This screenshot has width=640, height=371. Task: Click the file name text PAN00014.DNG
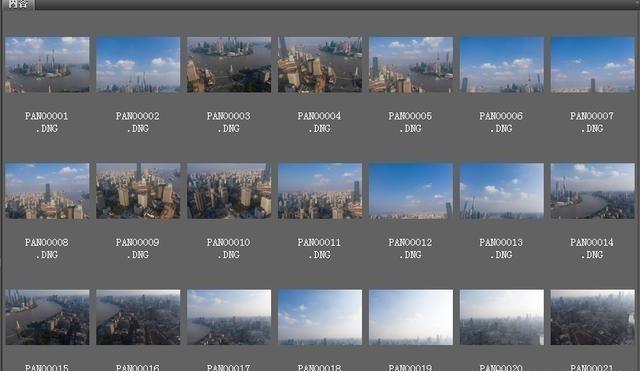tap(592, 249)
